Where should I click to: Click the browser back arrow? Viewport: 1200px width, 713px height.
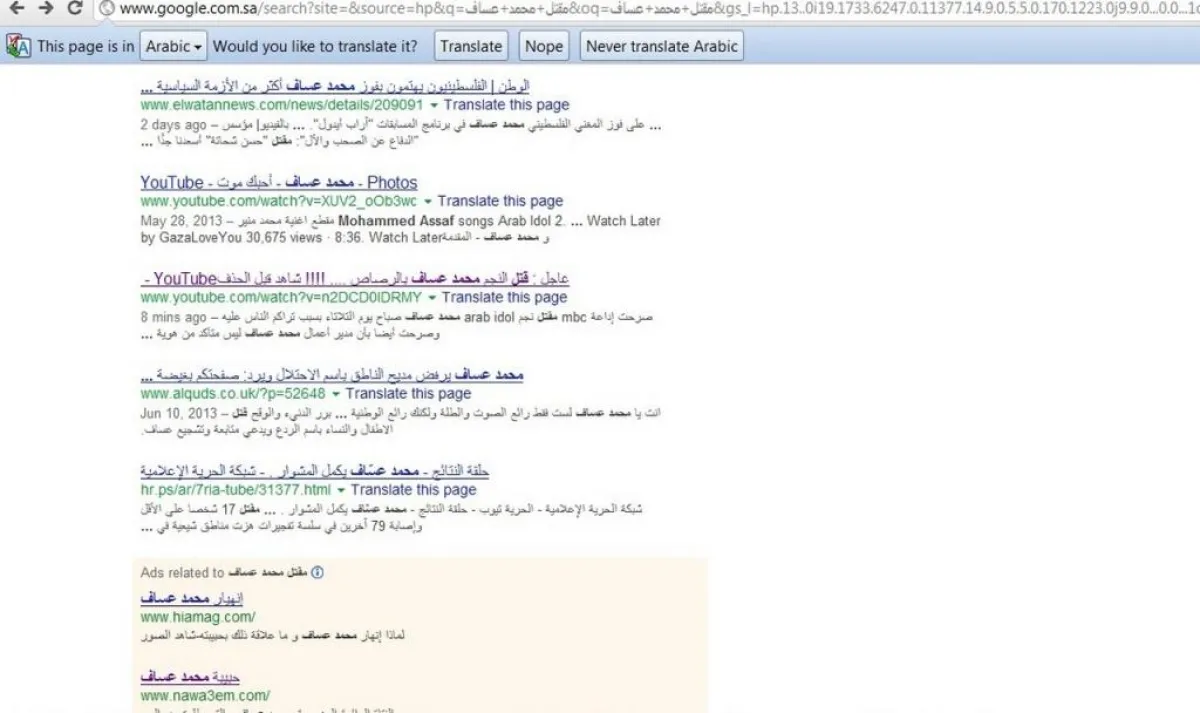(16, 8)
